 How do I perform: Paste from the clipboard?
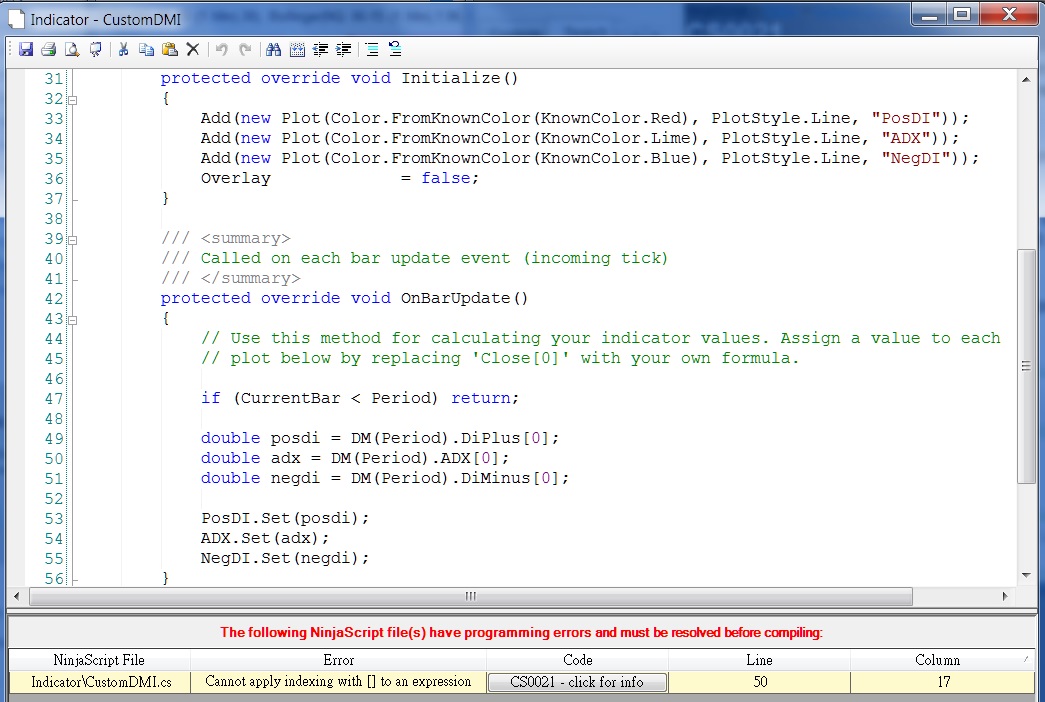coord(170,49)
